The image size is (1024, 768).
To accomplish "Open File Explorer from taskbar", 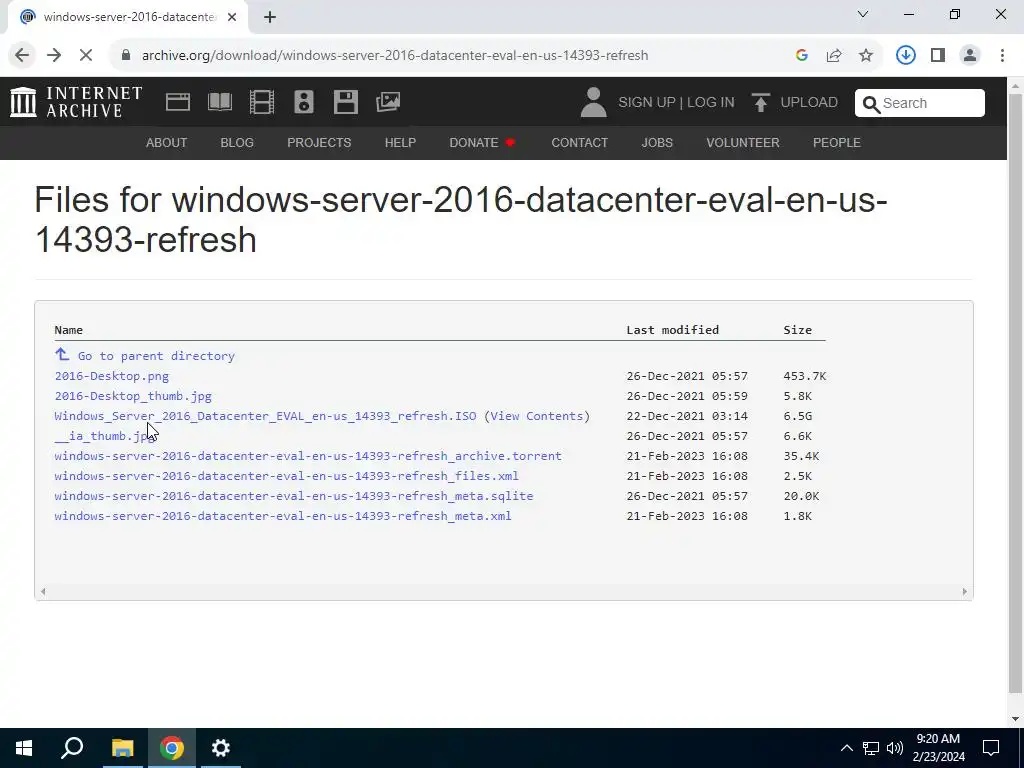I will point(122,748).
